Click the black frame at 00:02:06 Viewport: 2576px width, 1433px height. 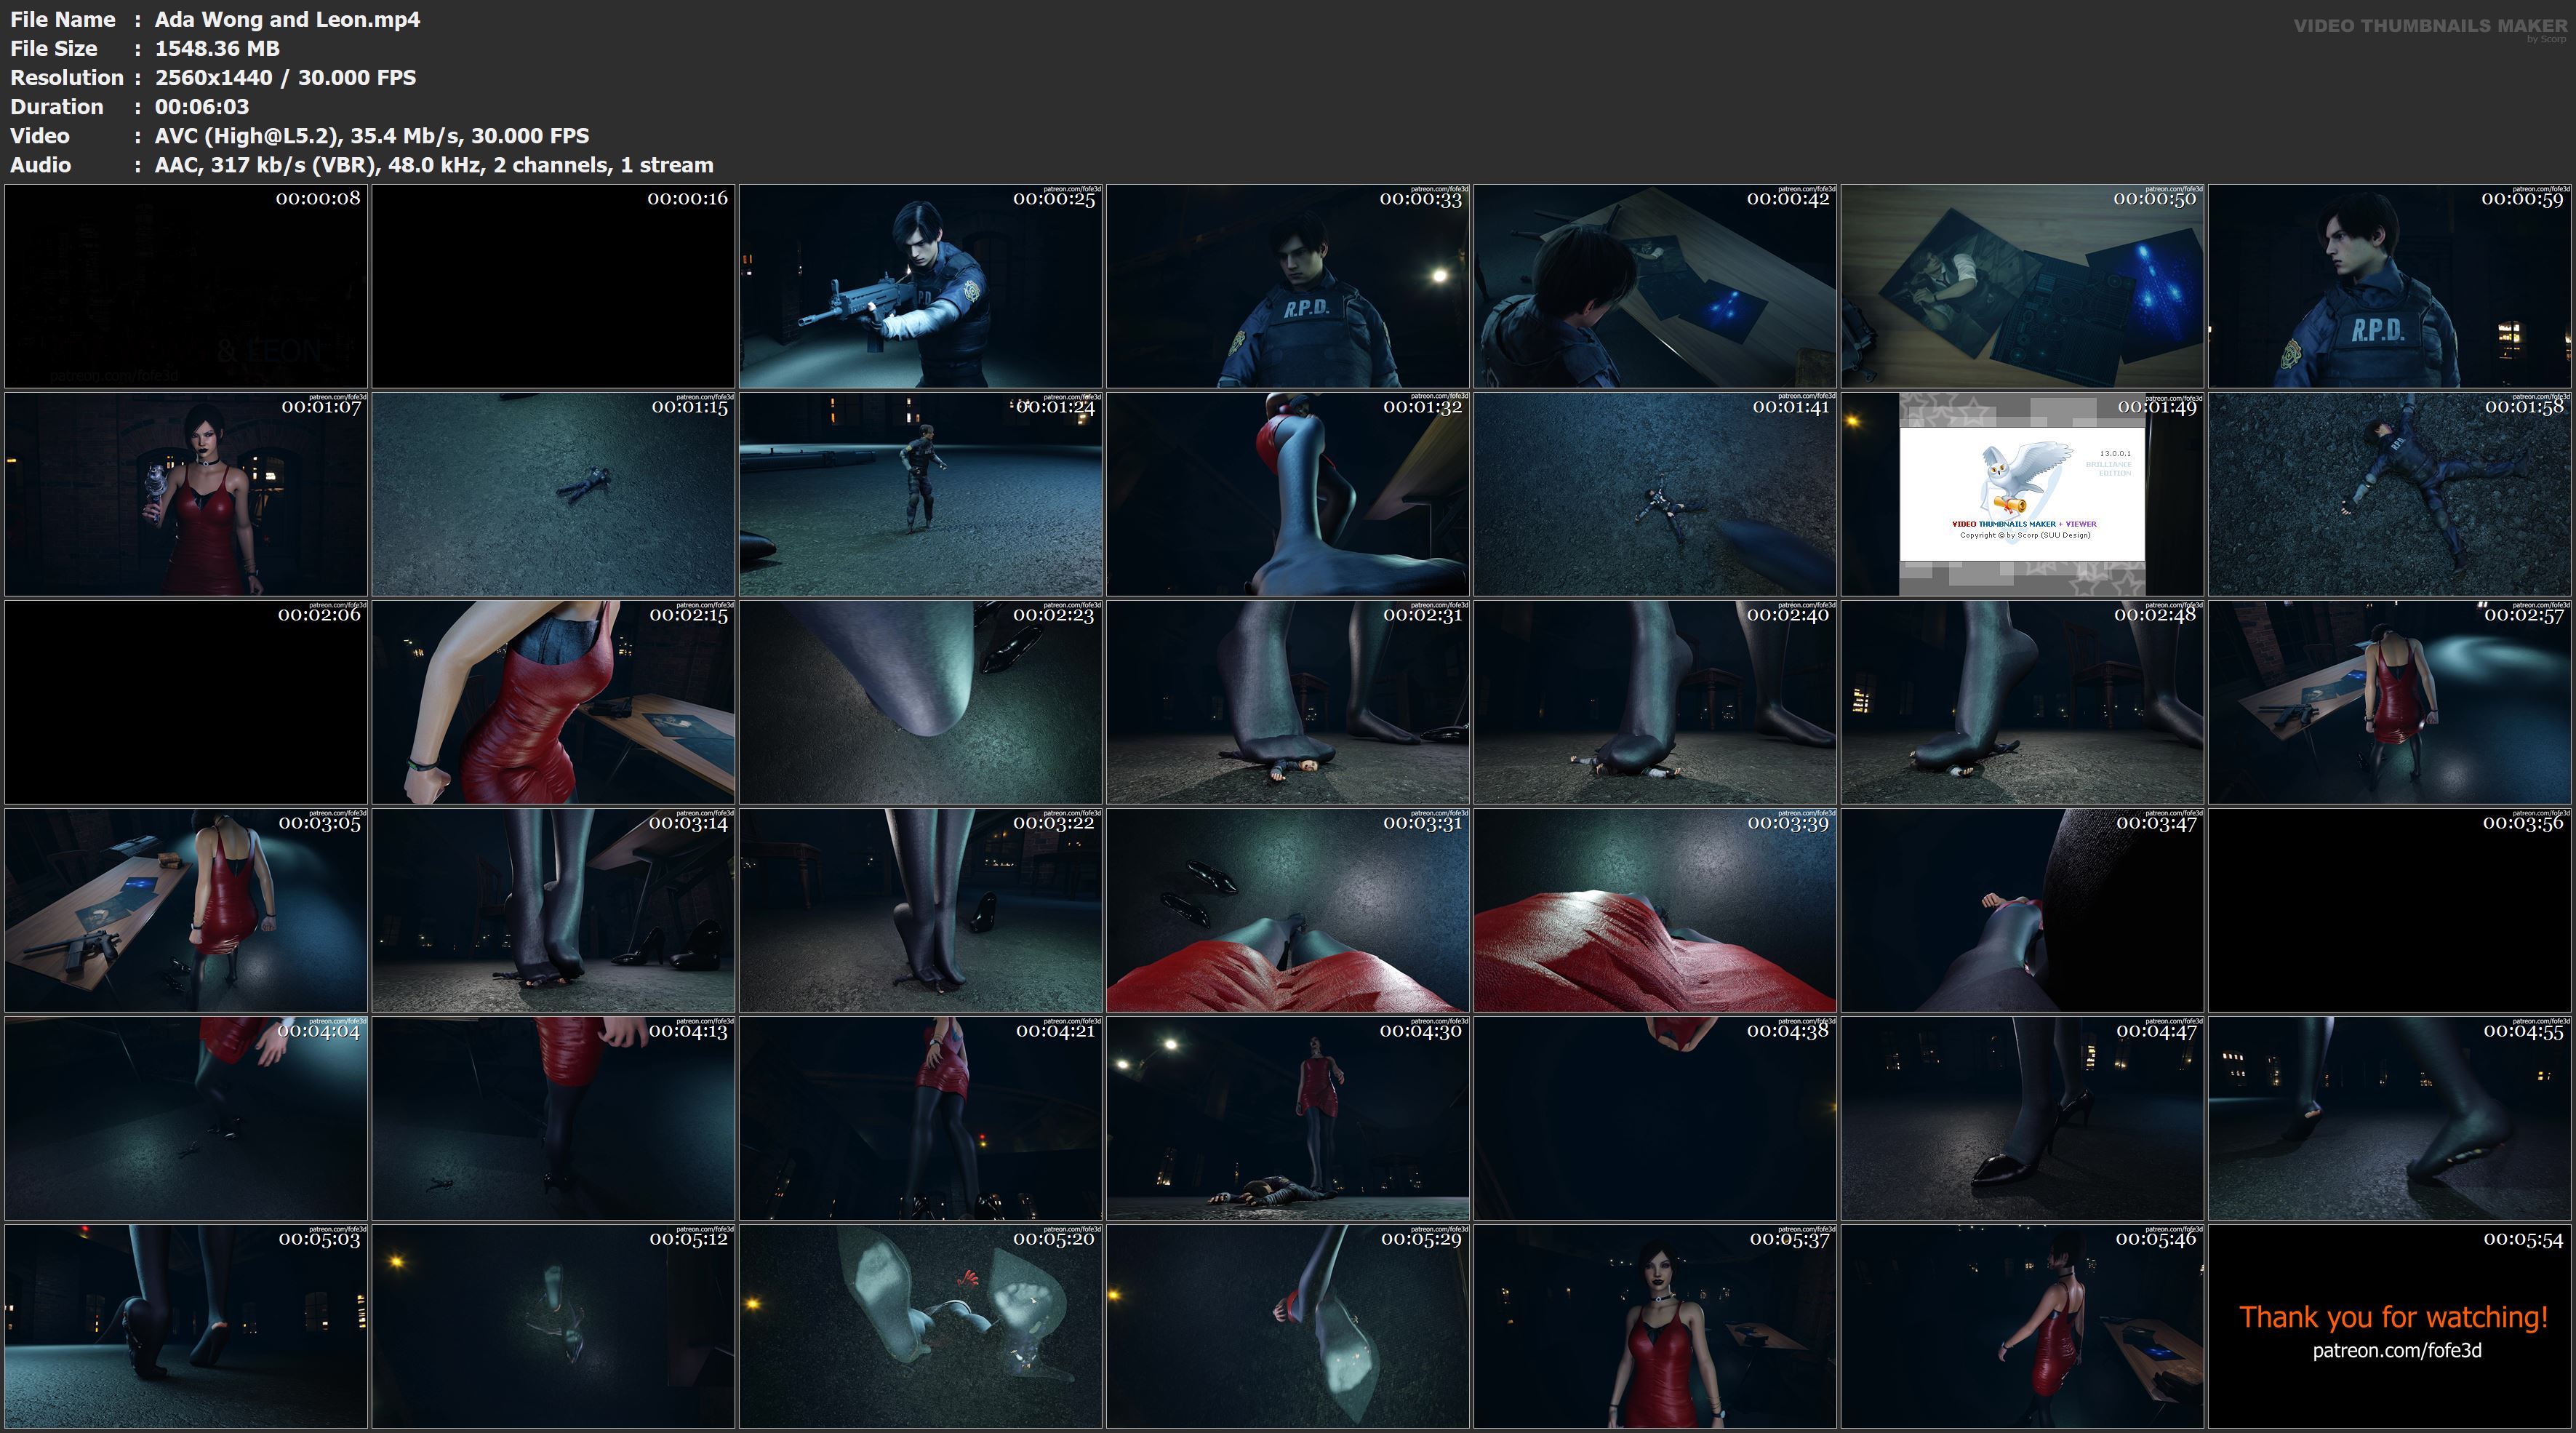pyautogui.click(x=186, y=702)
